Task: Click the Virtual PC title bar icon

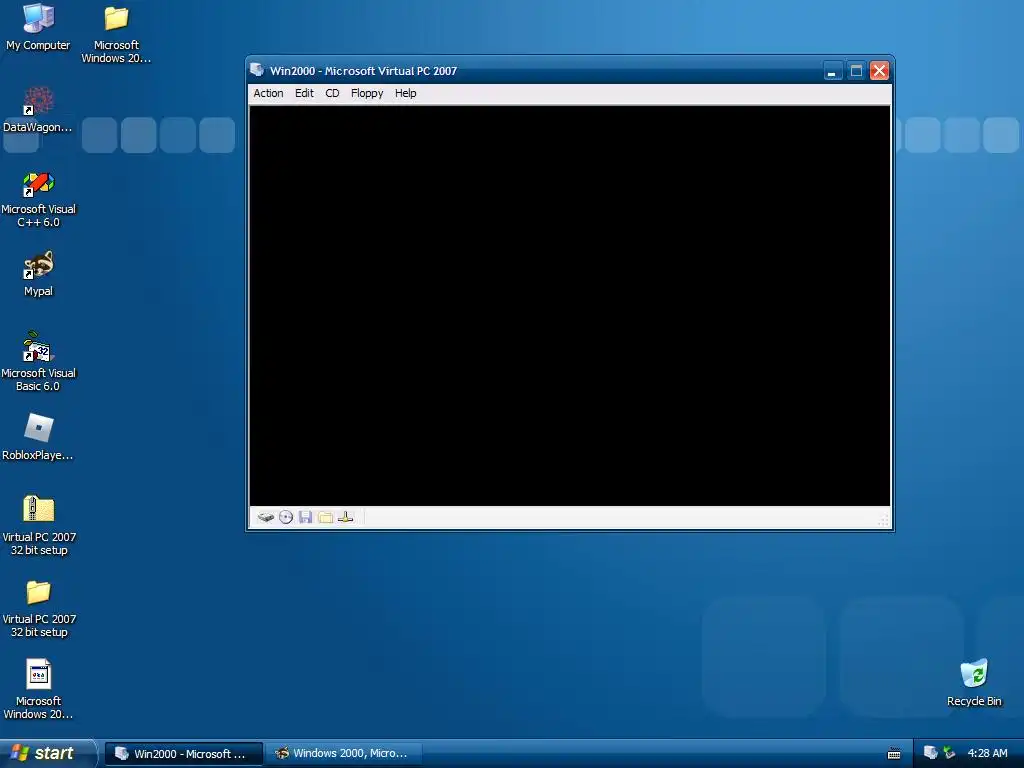Action: coord(257,70)
